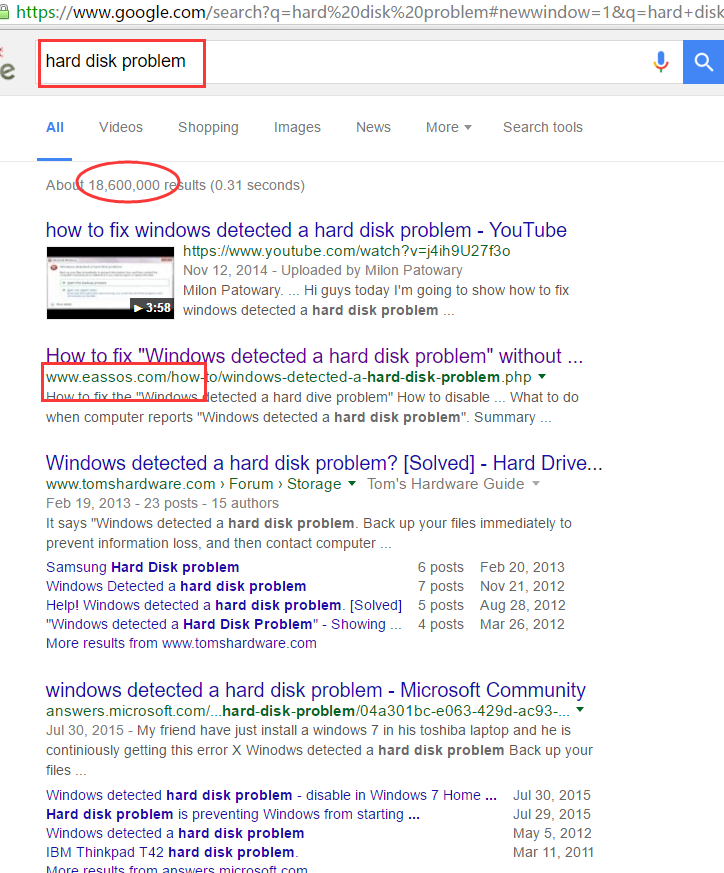Click the Feb 20, 2013 date cell
The image size is (724, 873).
click(522, 567)
